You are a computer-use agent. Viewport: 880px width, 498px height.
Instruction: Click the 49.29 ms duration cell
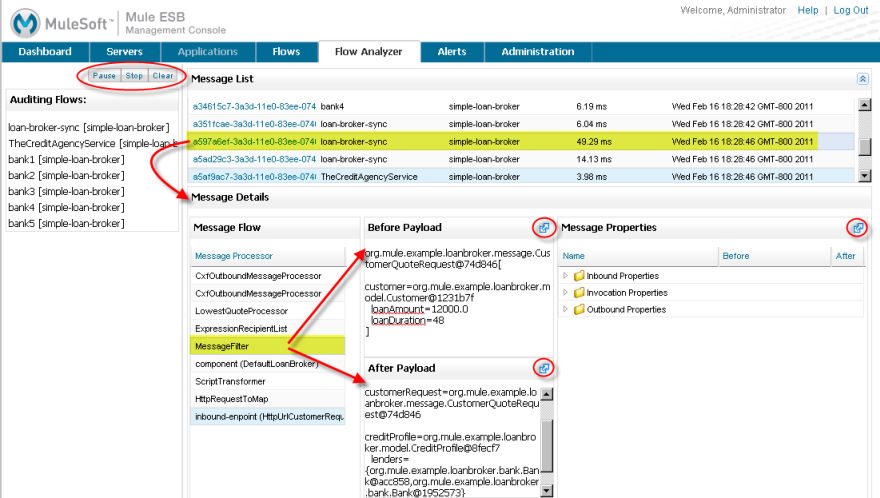point(594,141)
